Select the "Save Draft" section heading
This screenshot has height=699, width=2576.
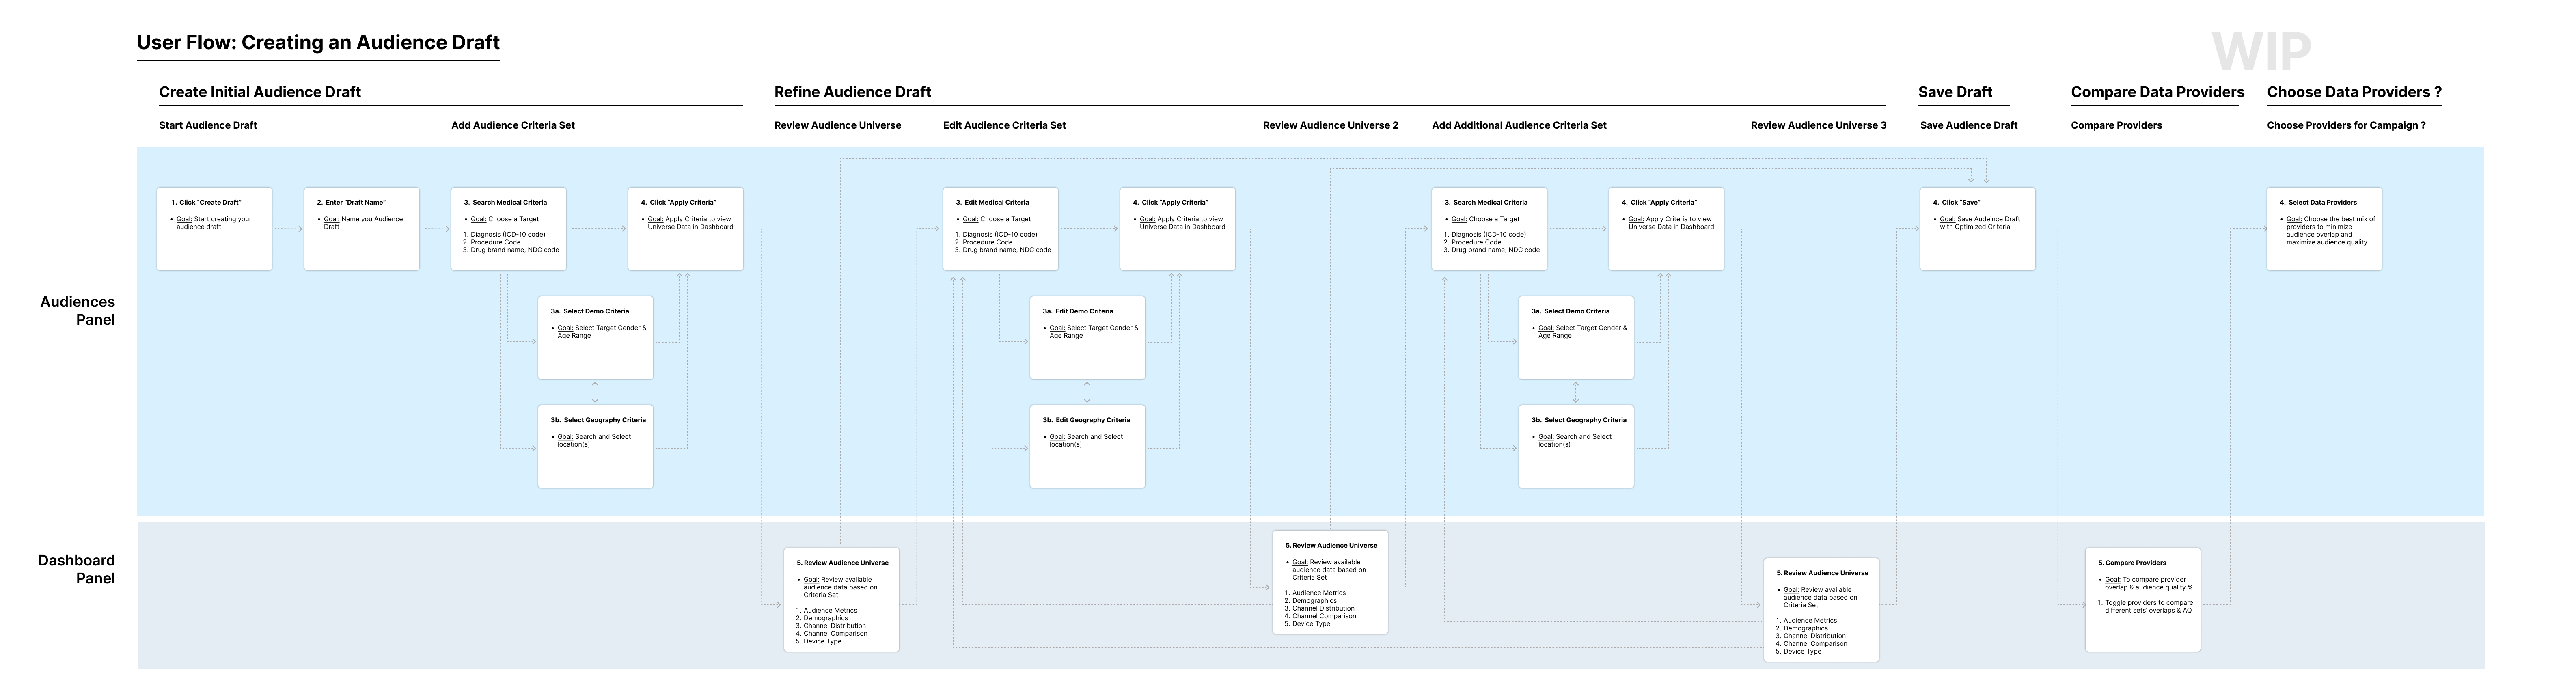tap(1954, 92)
